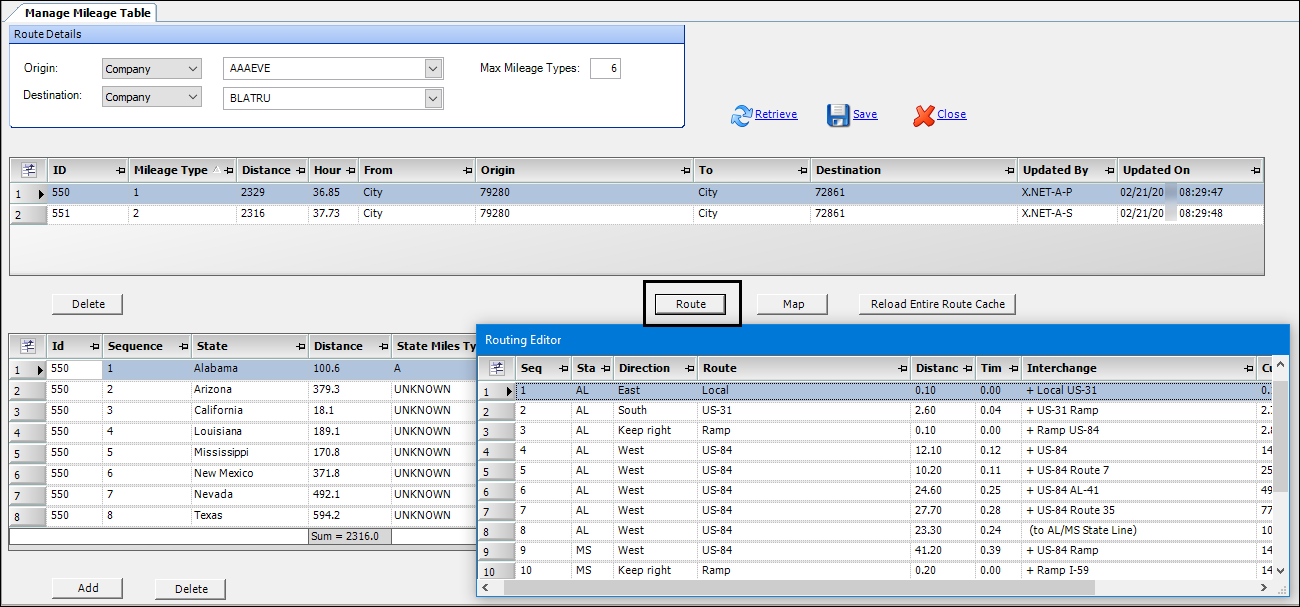
Task: Expand the Origin type Company dropdown
Action: coord(192,69)
